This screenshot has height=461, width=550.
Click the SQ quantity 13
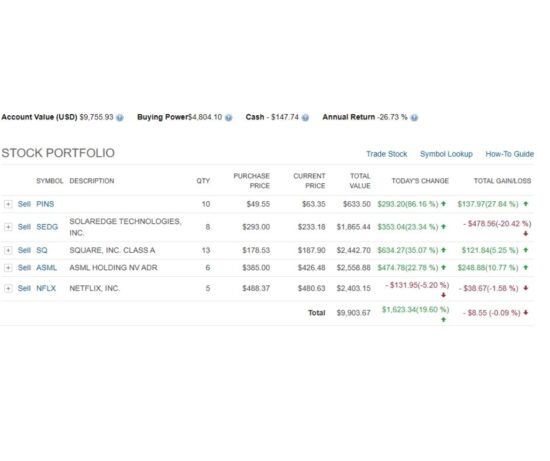(206, 250)
